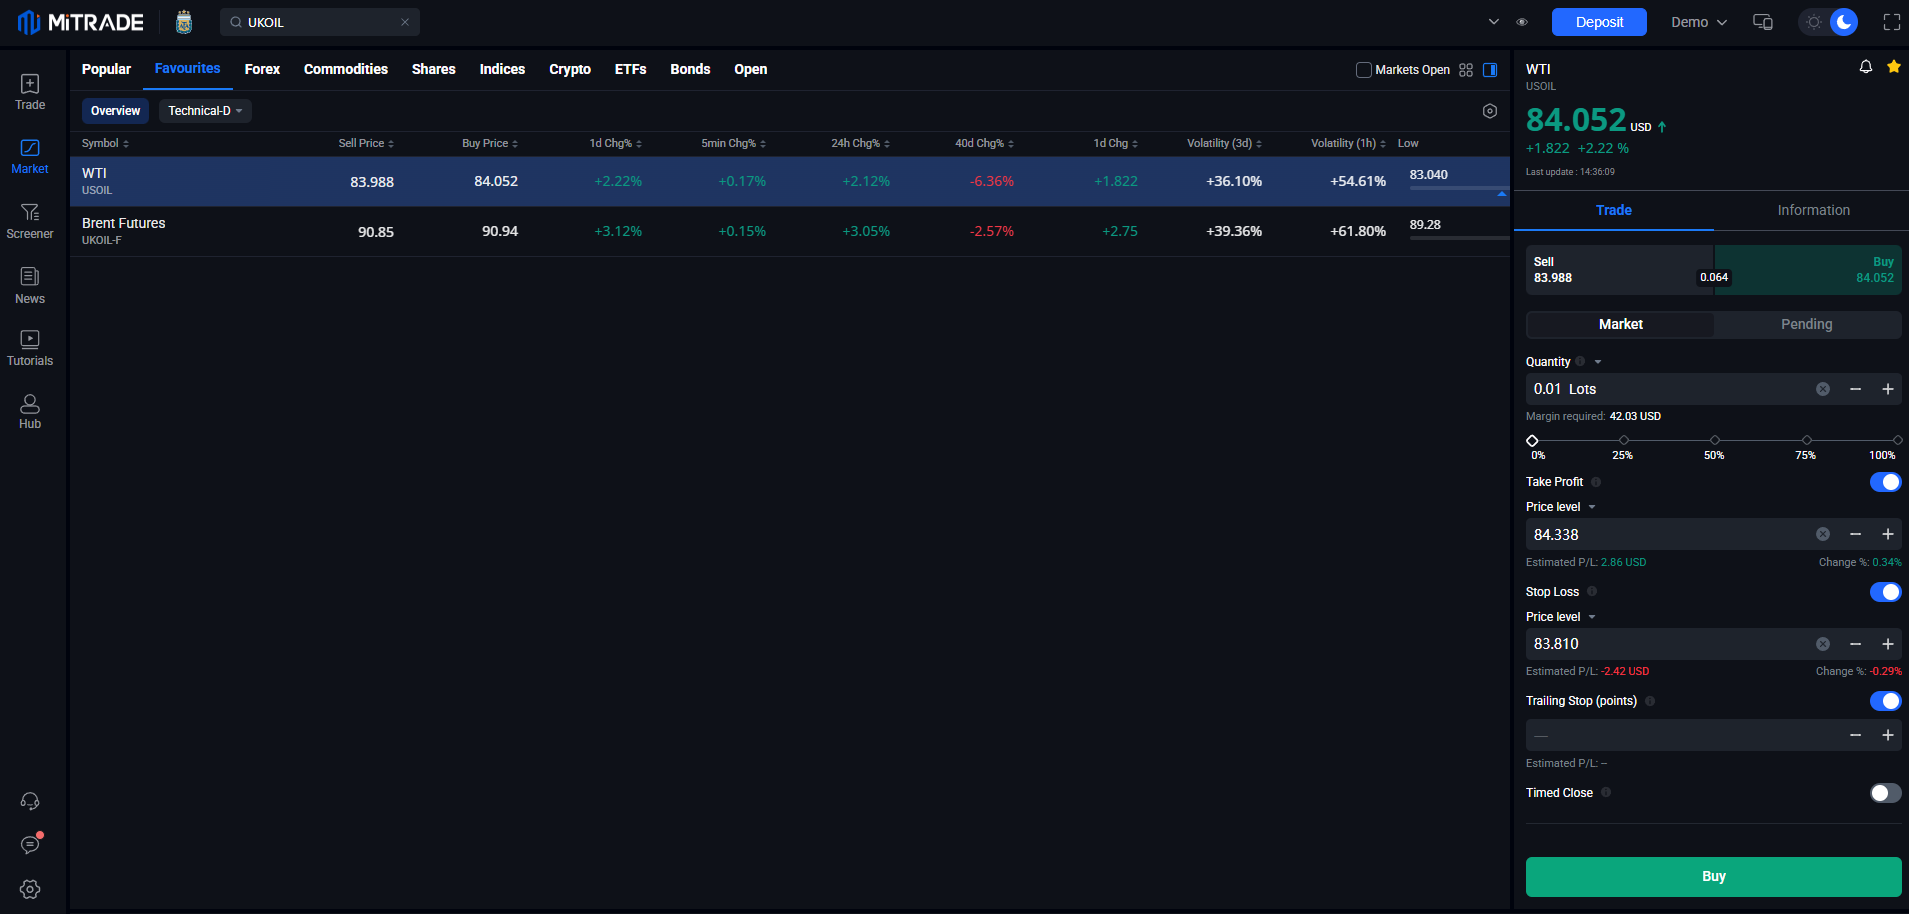The image size is (1909, 914).
Task: Open the Tutorials sidebar section
Action: [30, 348]
